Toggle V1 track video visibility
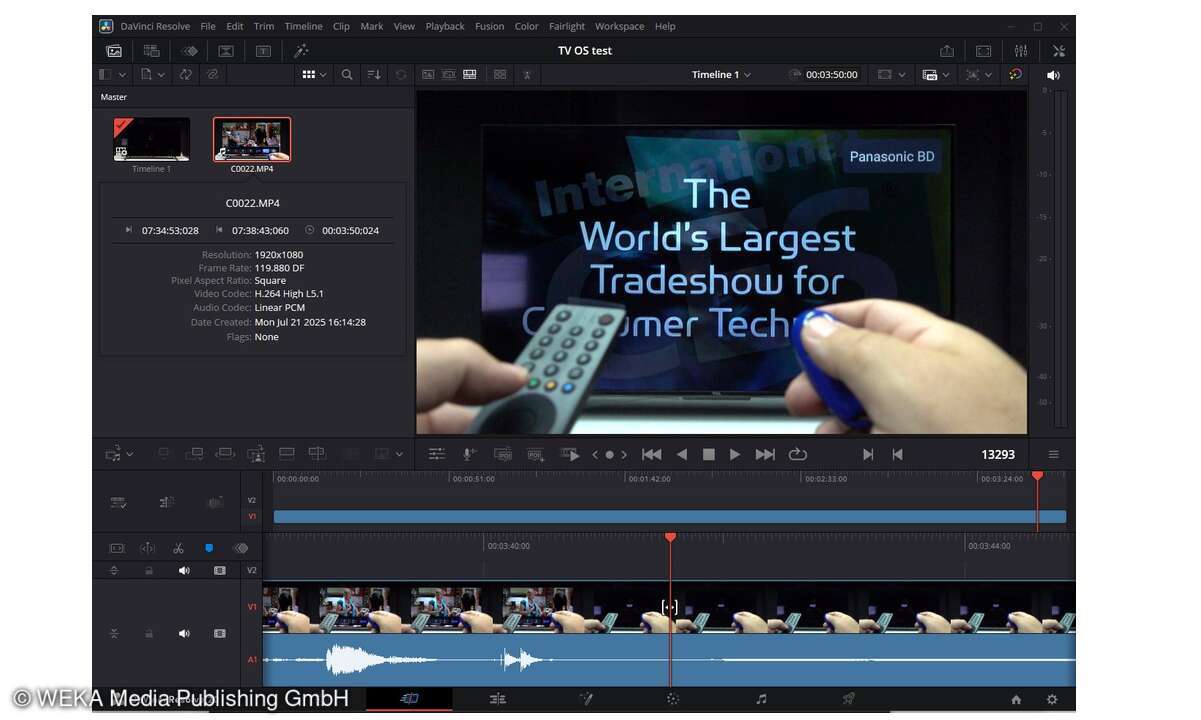 pyautogui.click(x=220, y=633)
